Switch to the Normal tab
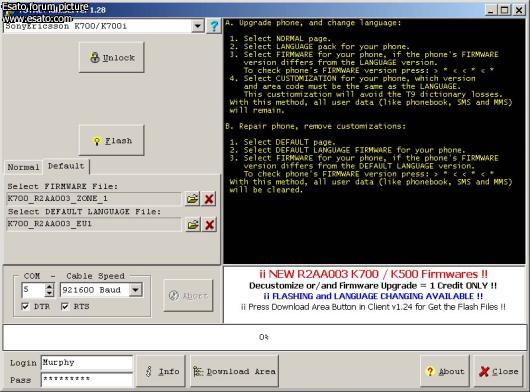The width and height of the screenshot is (530, 392). (x=23, y=167)
